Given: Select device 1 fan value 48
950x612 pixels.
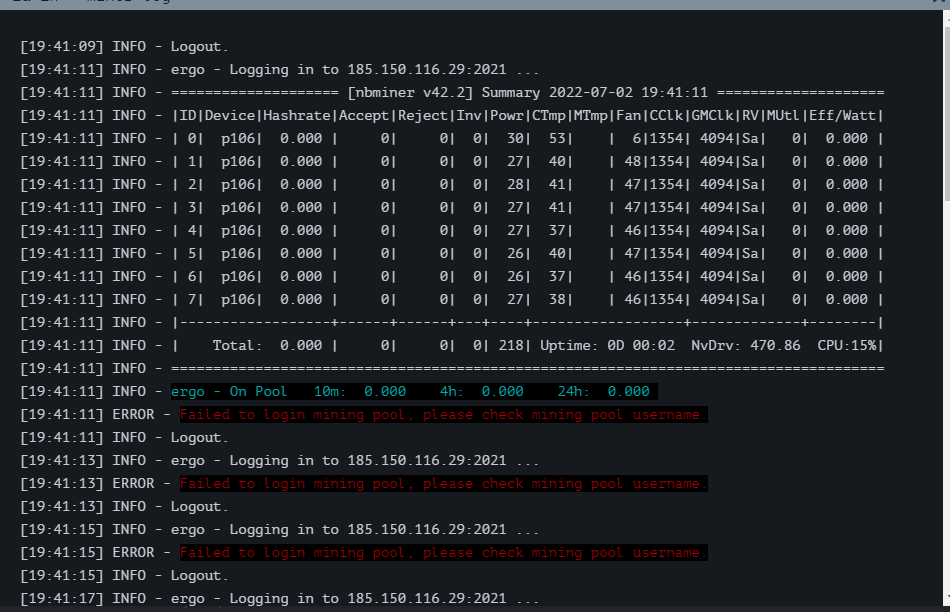Looking at the screenshot, I should coord(633,162).
